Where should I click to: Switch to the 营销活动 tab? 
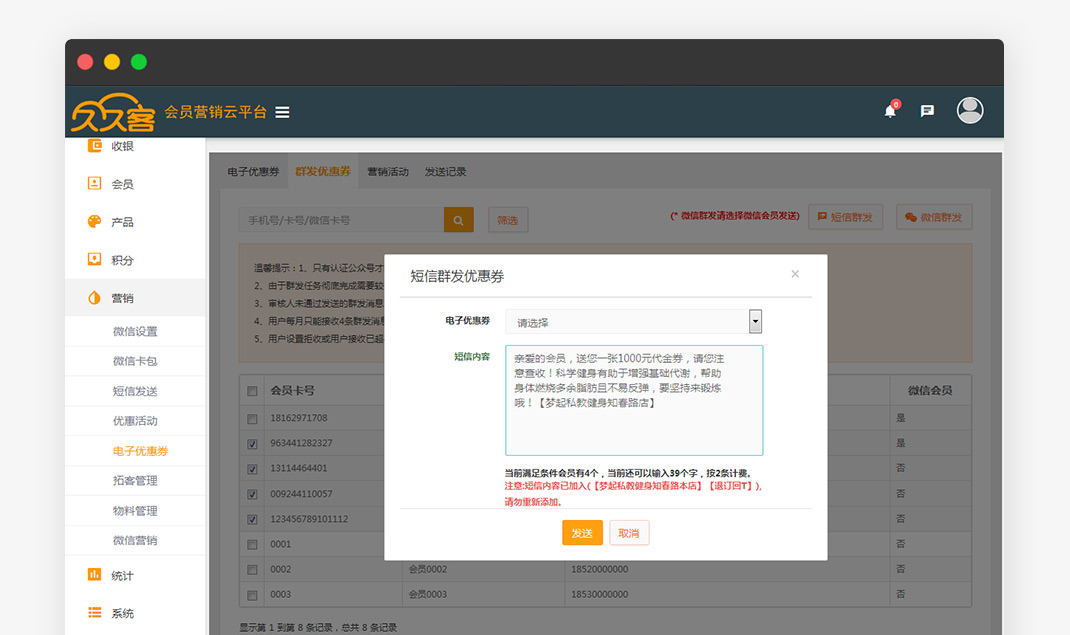387,172
